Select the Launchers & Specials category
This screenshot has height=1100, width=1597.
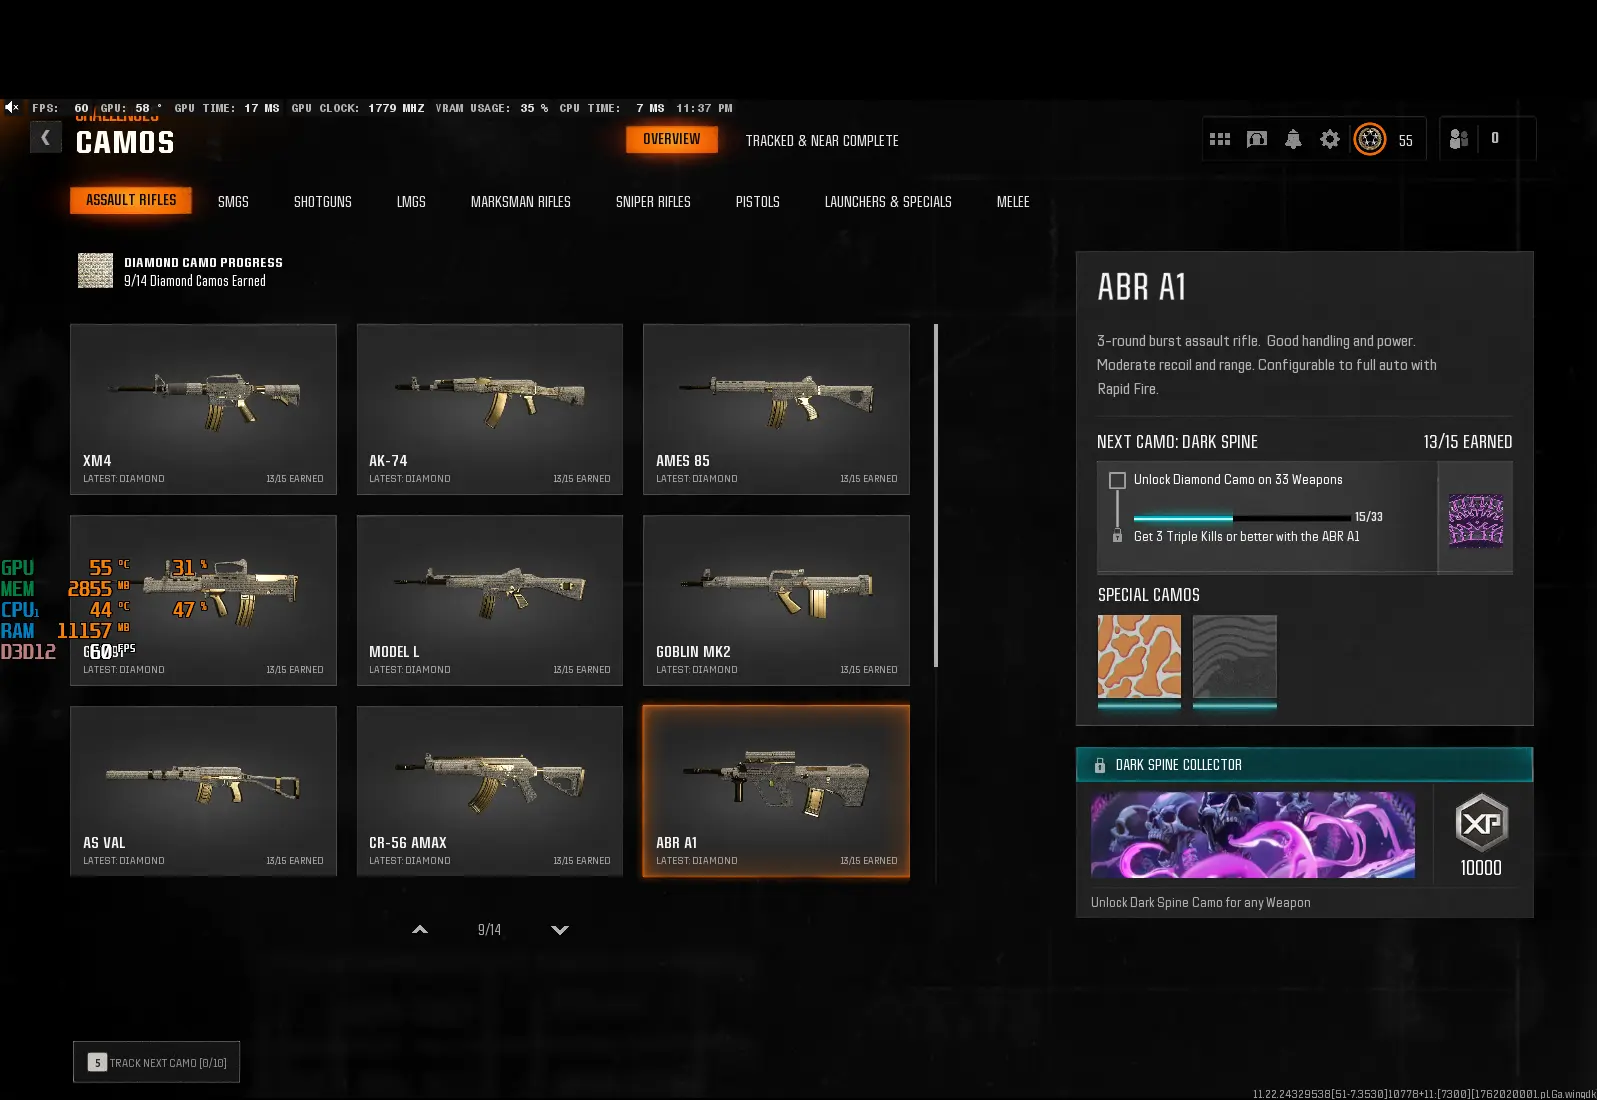(x=888, y=202)
